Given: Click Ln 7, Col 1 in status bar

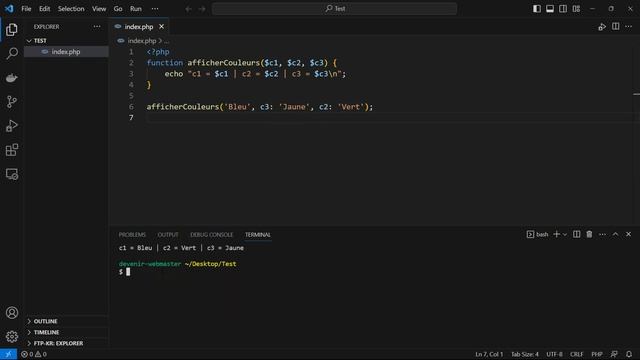Looking at the screenshot, I should (x=489, y=354).
